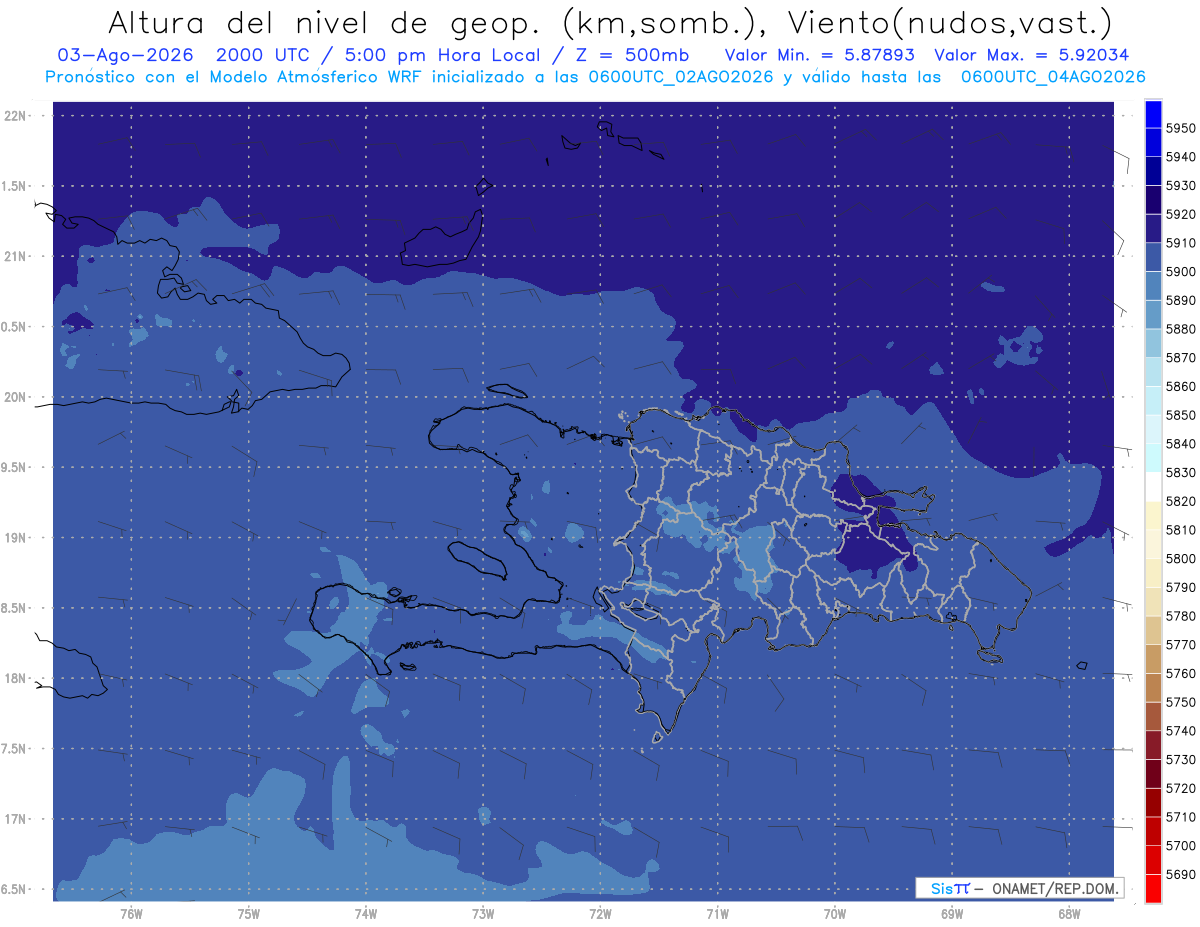The image size is (1200, 927).
Task: Select the 'Z = 500mb' level label
Action: 632,55
